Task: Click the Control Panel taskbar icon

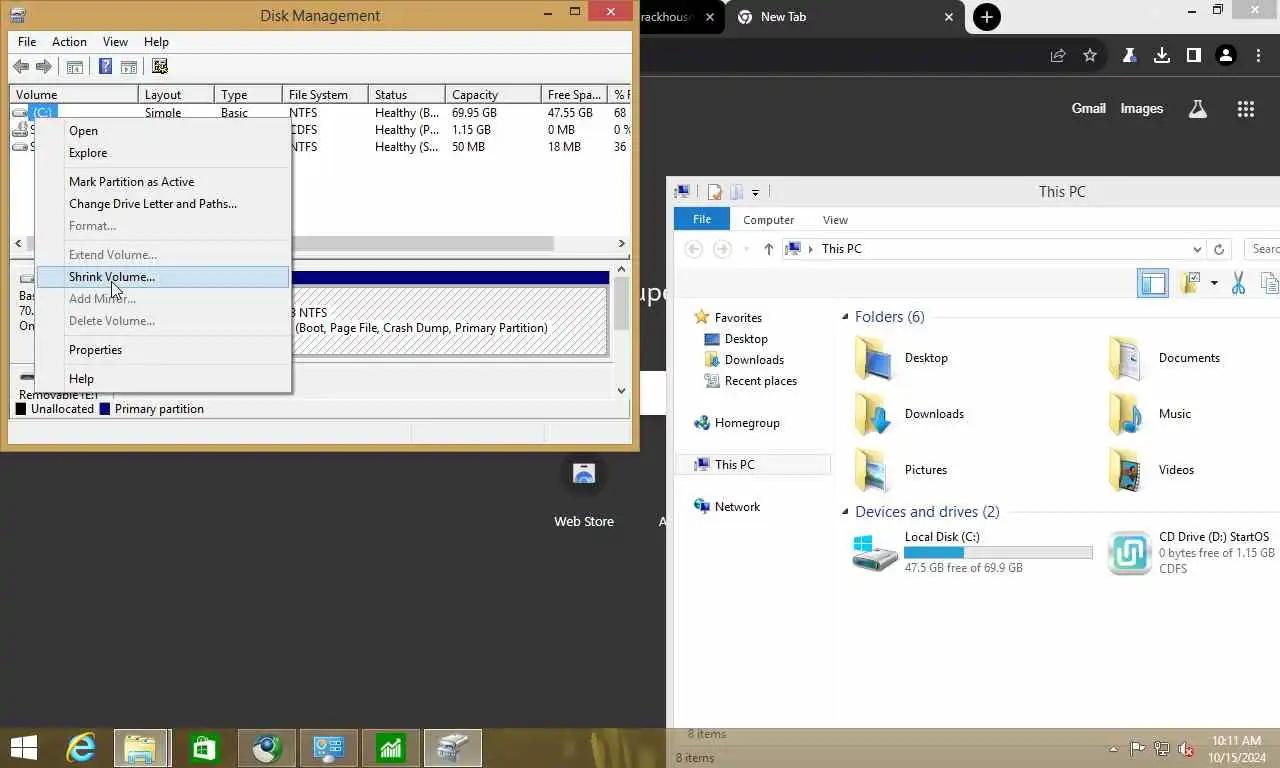Action: coord(328,748)
